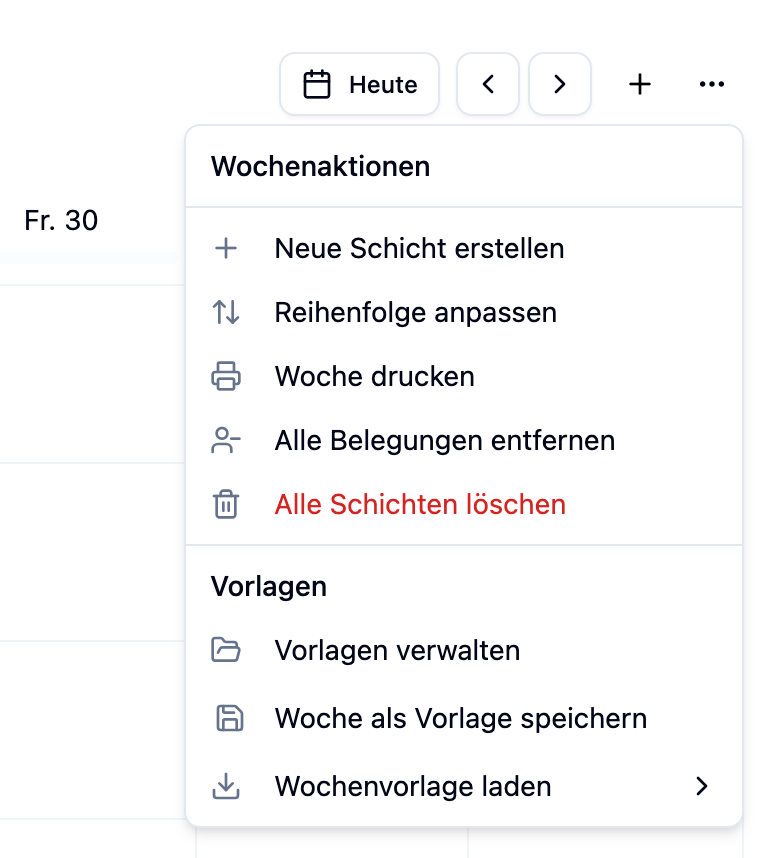Click the floppy disk save icon
Screen dimensions: 768x858
coord(229,719)
